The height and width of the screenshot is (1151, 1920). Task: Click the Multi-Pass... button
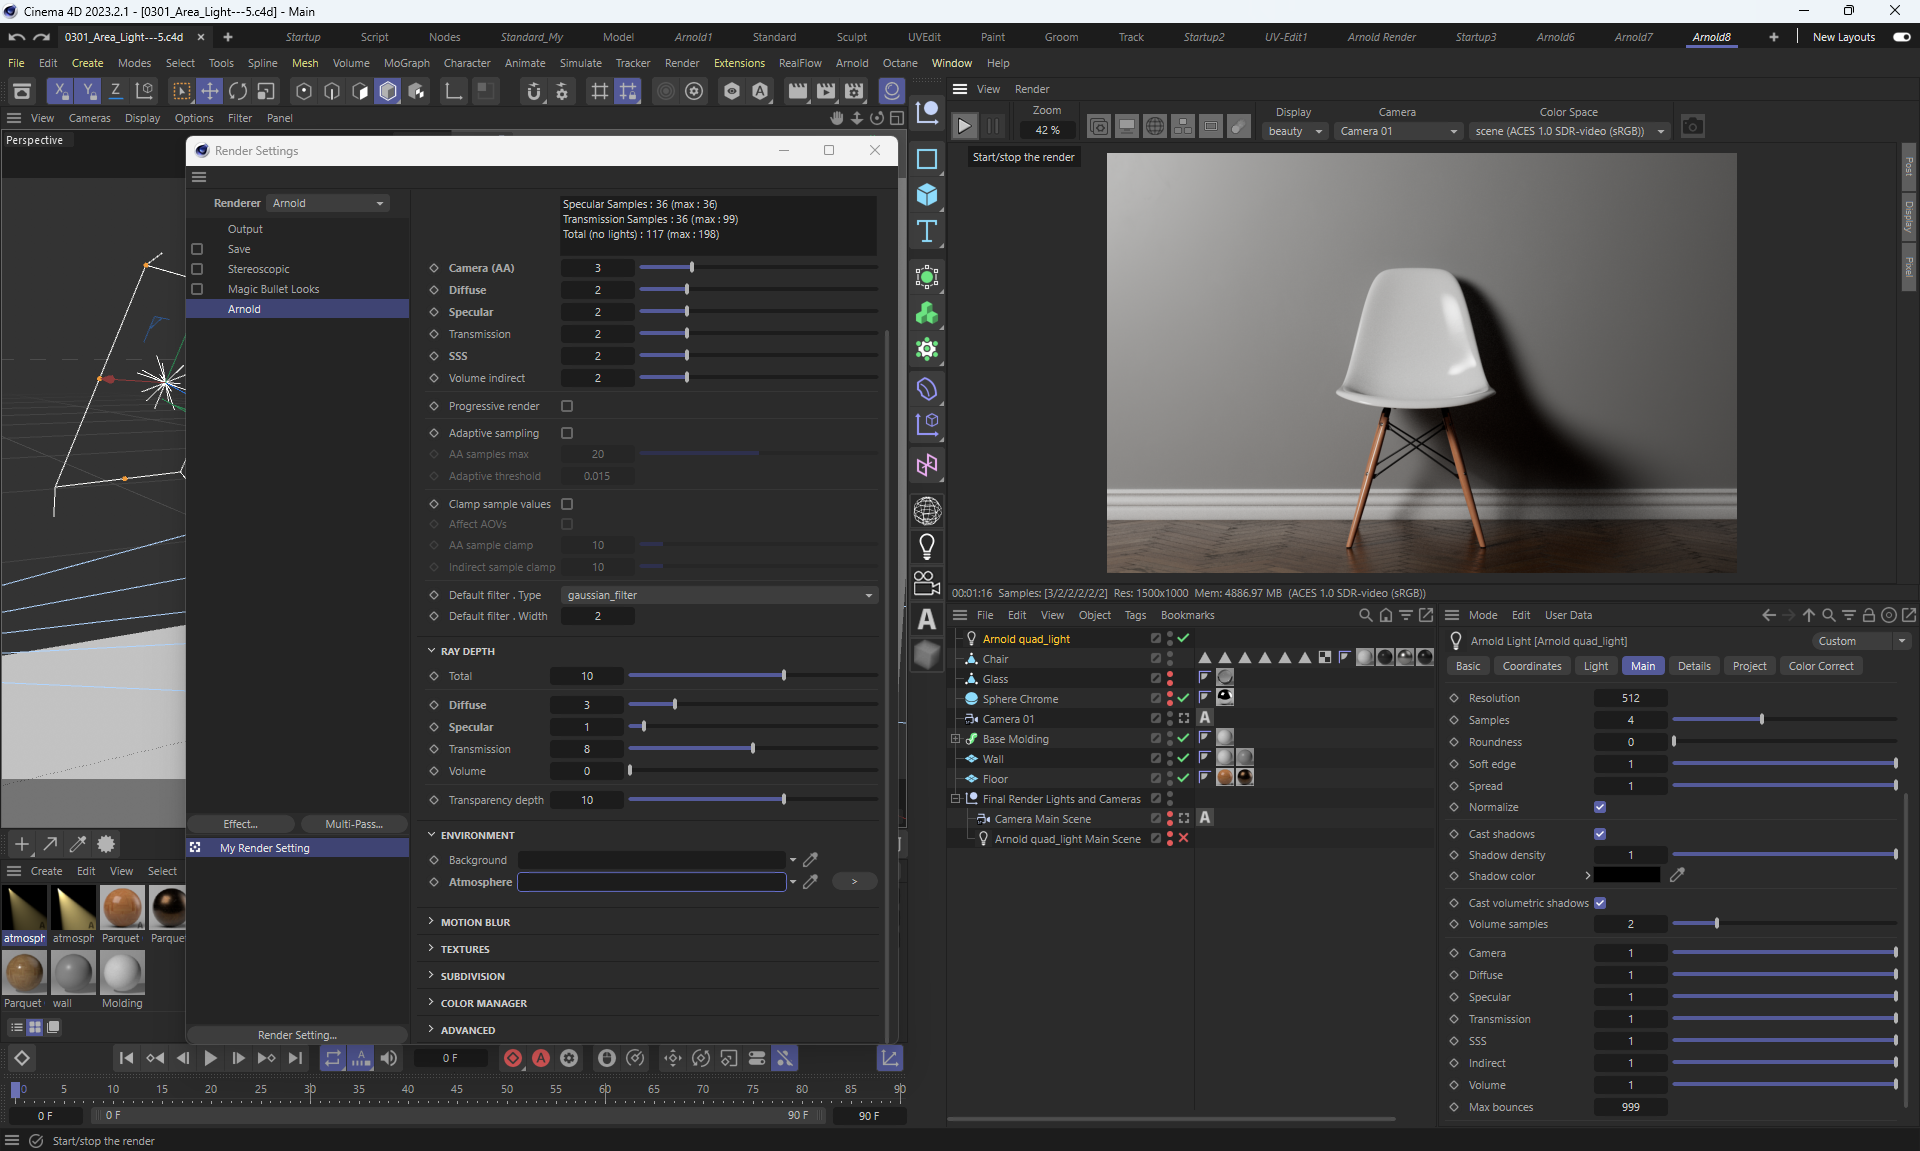354,824
